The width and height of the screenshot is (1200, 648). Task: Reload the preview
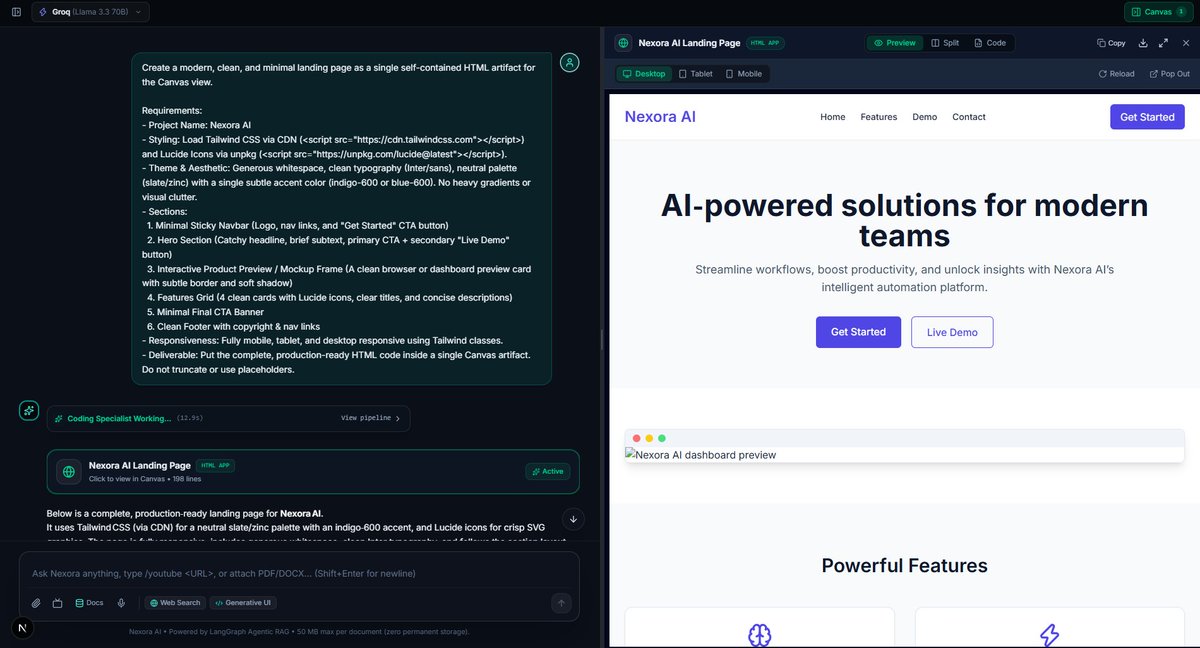[x=1116, y=74]
